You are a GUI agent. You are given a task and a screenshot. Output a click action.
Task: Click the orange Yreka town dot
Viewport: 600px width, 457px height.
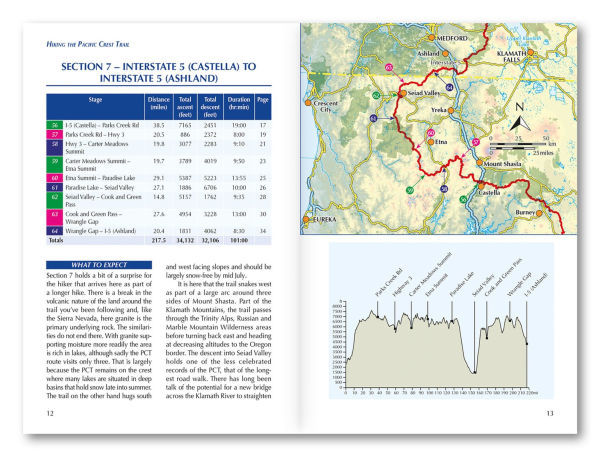click(451, 111)
